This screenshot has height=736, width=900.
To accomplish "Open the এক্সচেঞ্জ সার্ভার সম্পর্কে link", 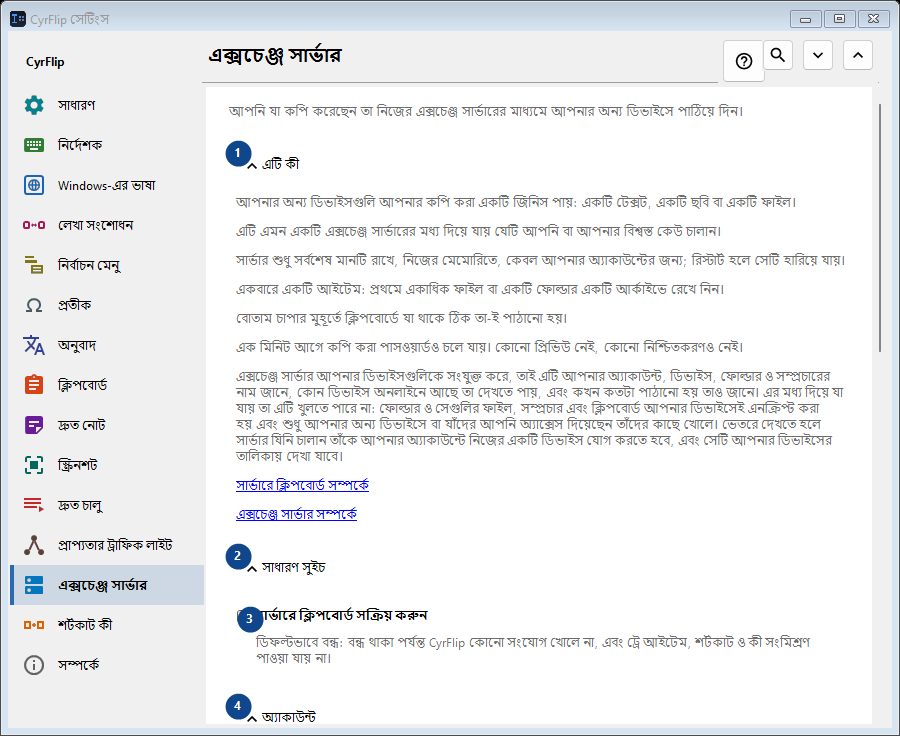I will point(296,514).
